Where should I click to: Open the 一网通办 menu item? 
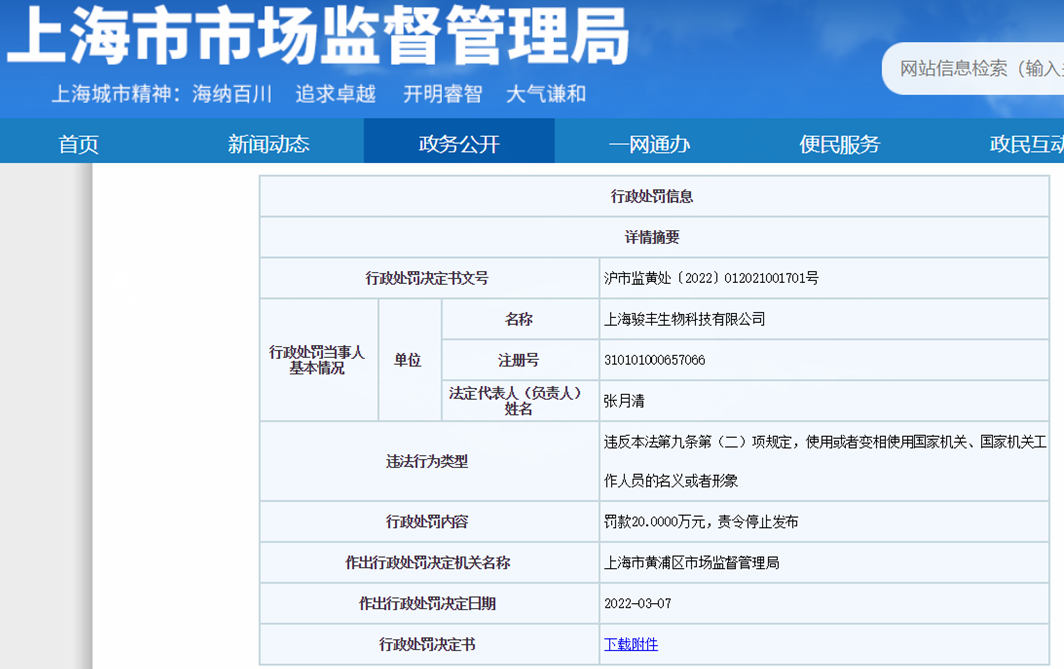[x=651, y=143]
